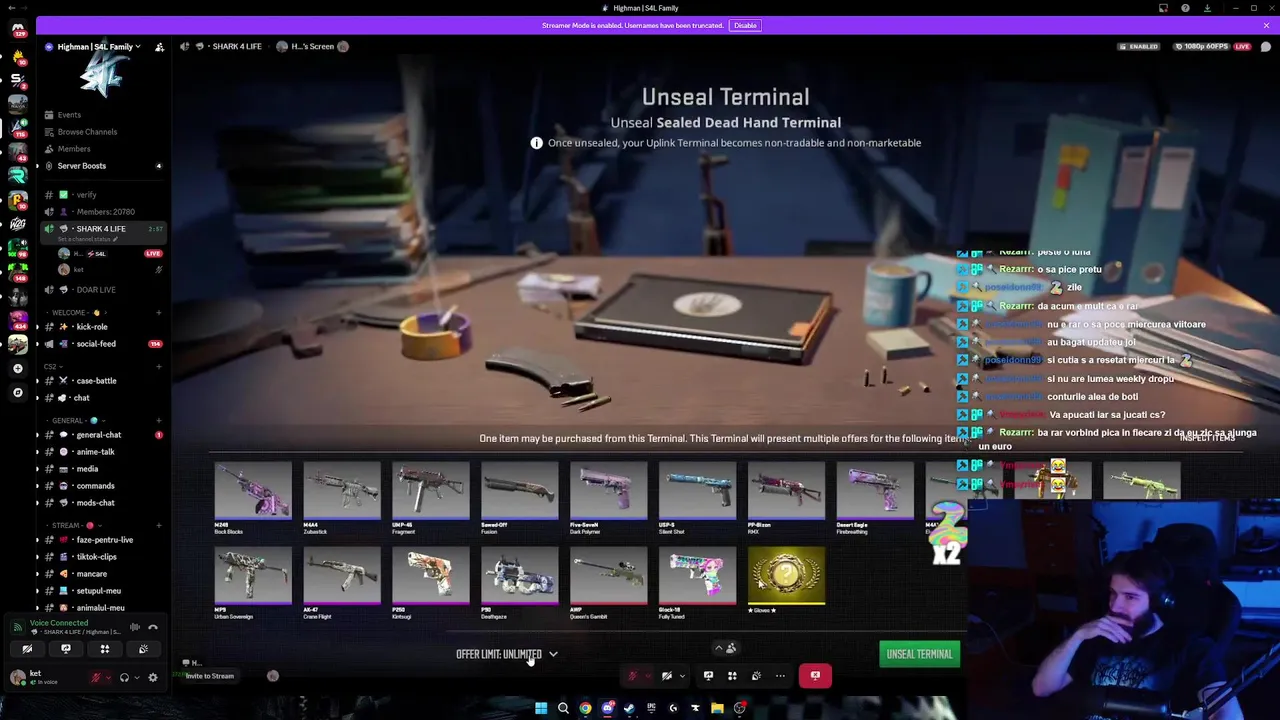Collapse the CS2 category

[53, 367]
